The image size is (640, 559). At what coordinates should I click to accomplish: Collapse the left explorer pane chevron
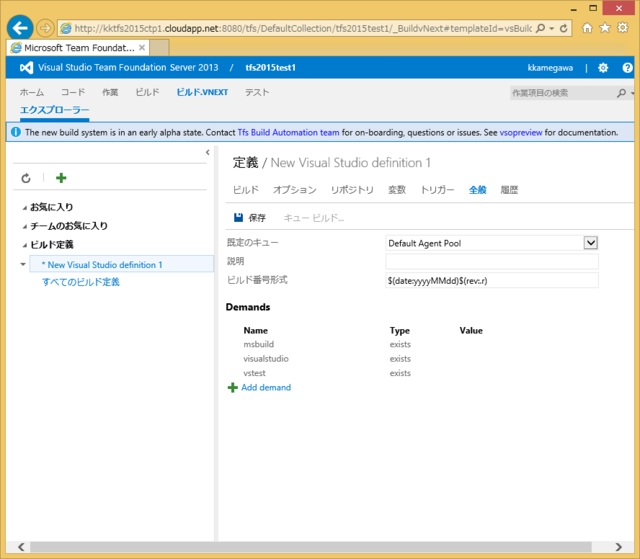[x=208, y=152]
